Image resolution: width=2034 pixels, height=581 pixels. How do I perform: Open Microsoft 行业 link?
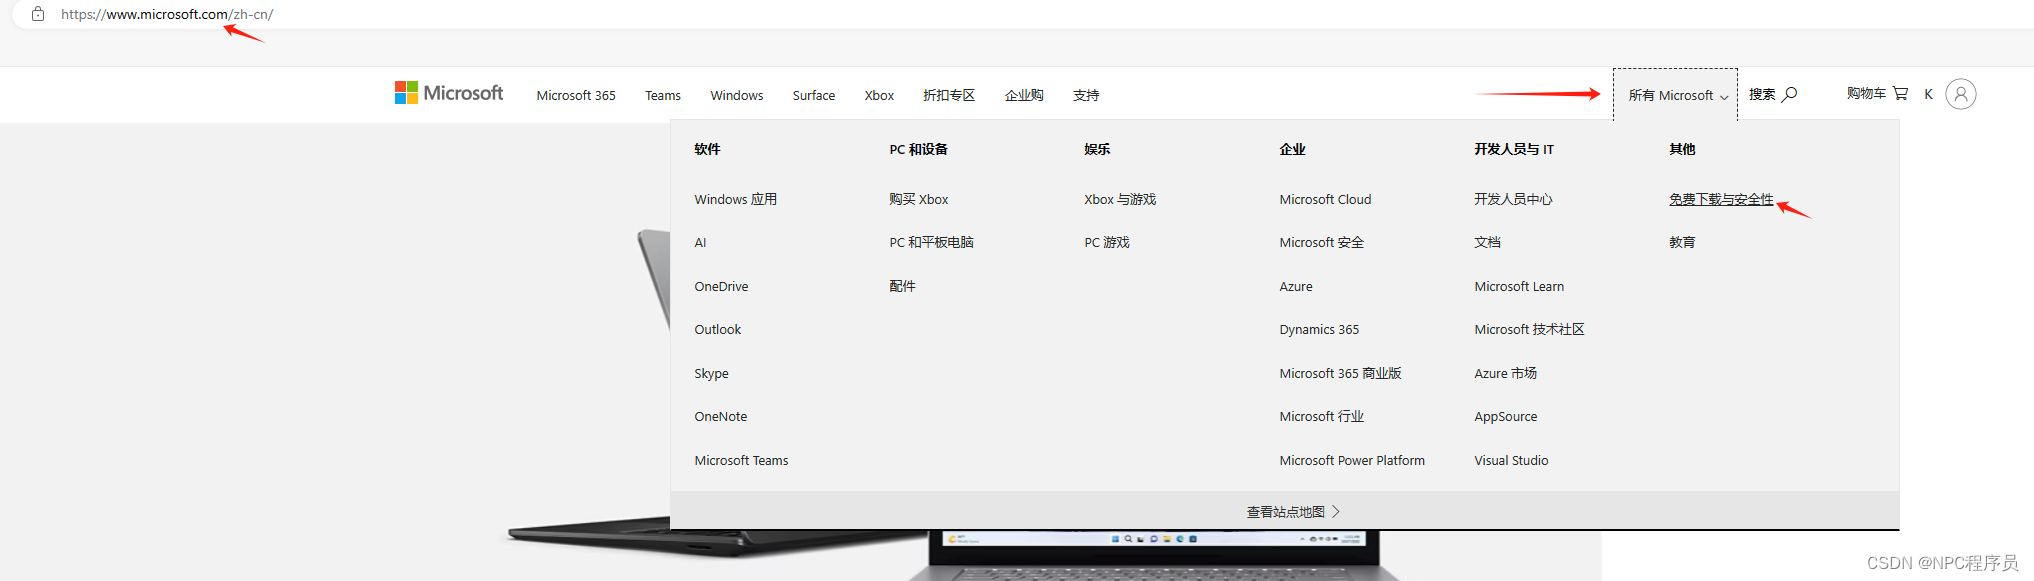(x=1321, y=416)
